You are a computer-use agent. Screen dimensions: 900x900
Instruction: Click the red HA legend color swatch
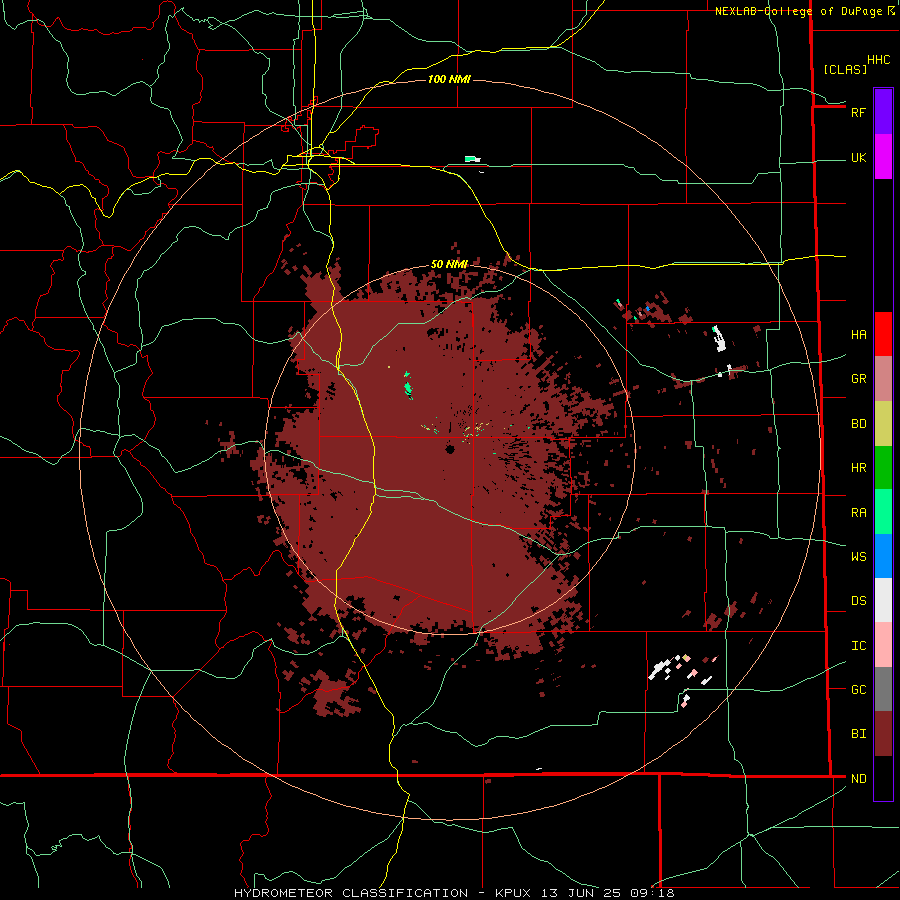point(883,334)
